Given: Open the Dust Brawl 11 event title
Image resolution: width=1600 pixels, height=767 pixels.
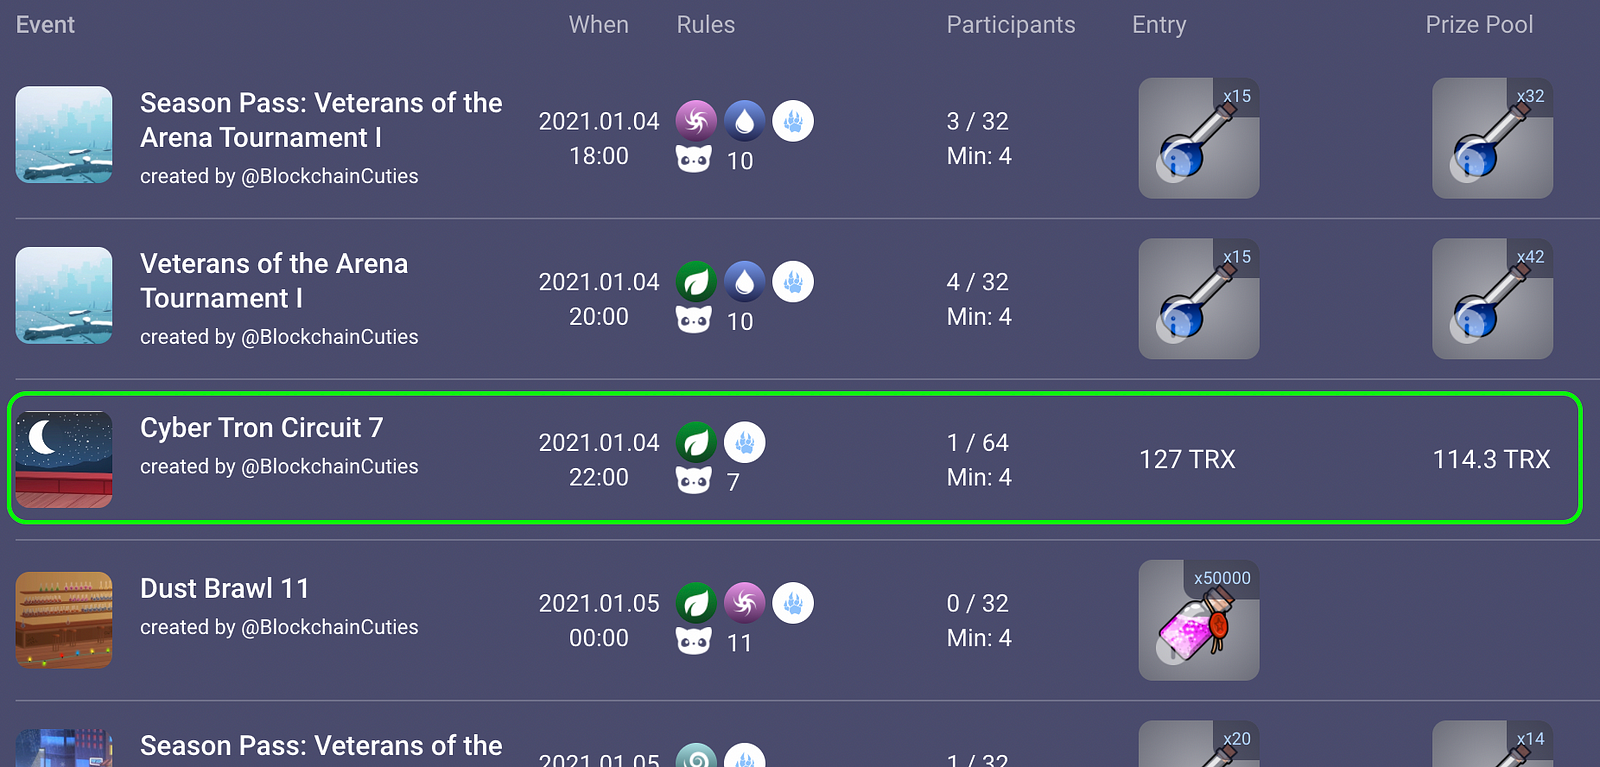Looking at the screenshot, I should click(224, 588).
